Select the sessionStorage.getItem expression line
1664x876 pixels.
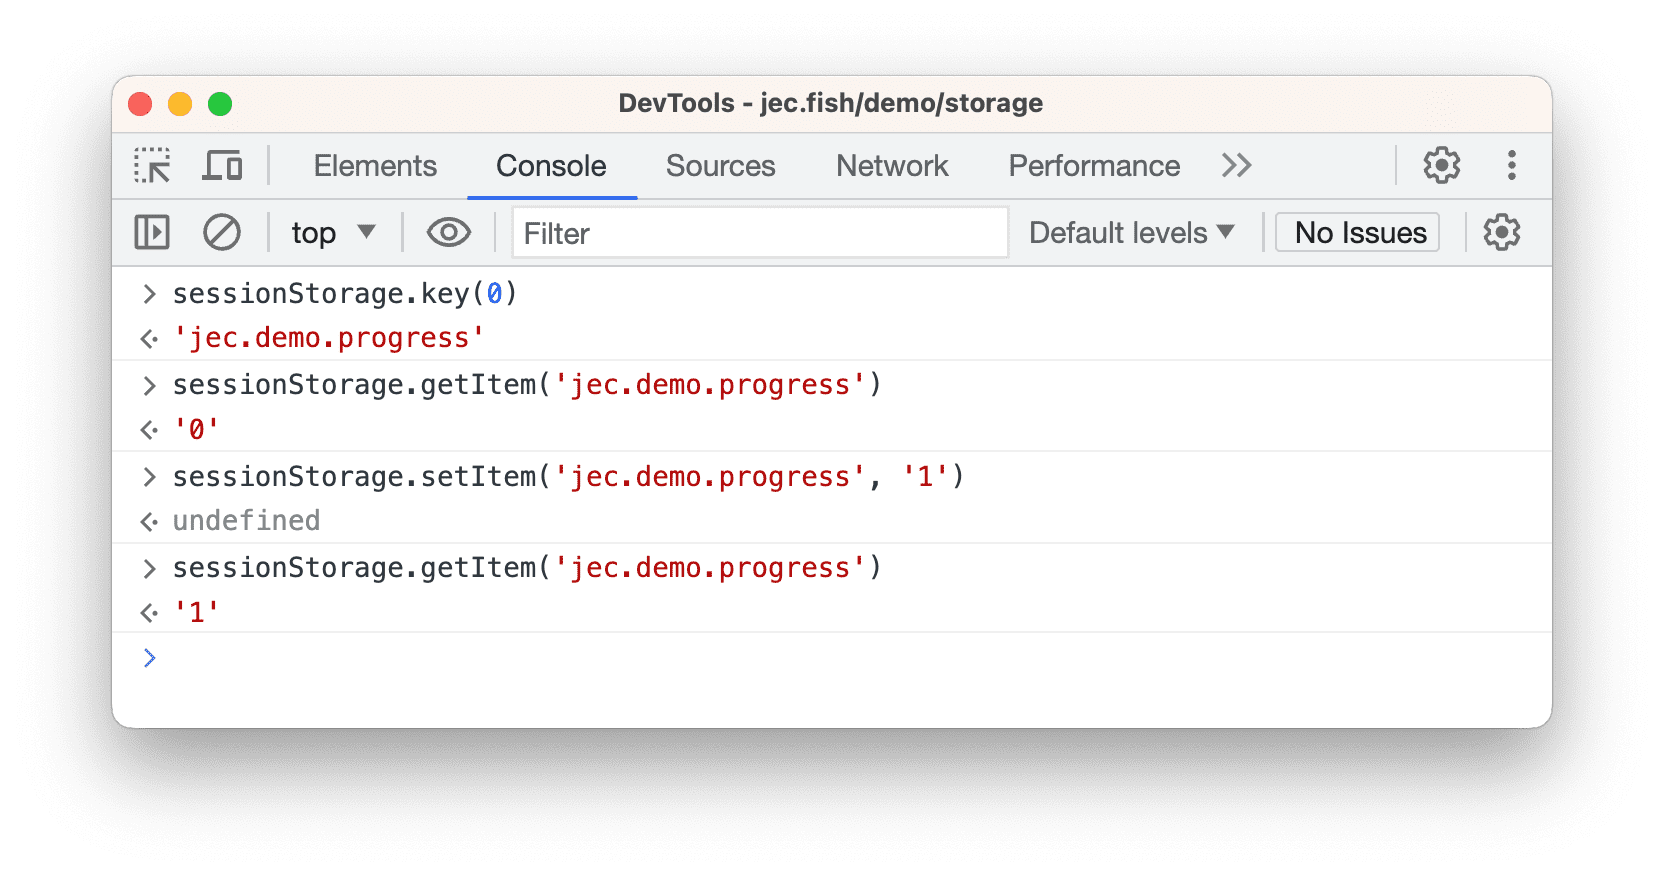click(527, 384)
